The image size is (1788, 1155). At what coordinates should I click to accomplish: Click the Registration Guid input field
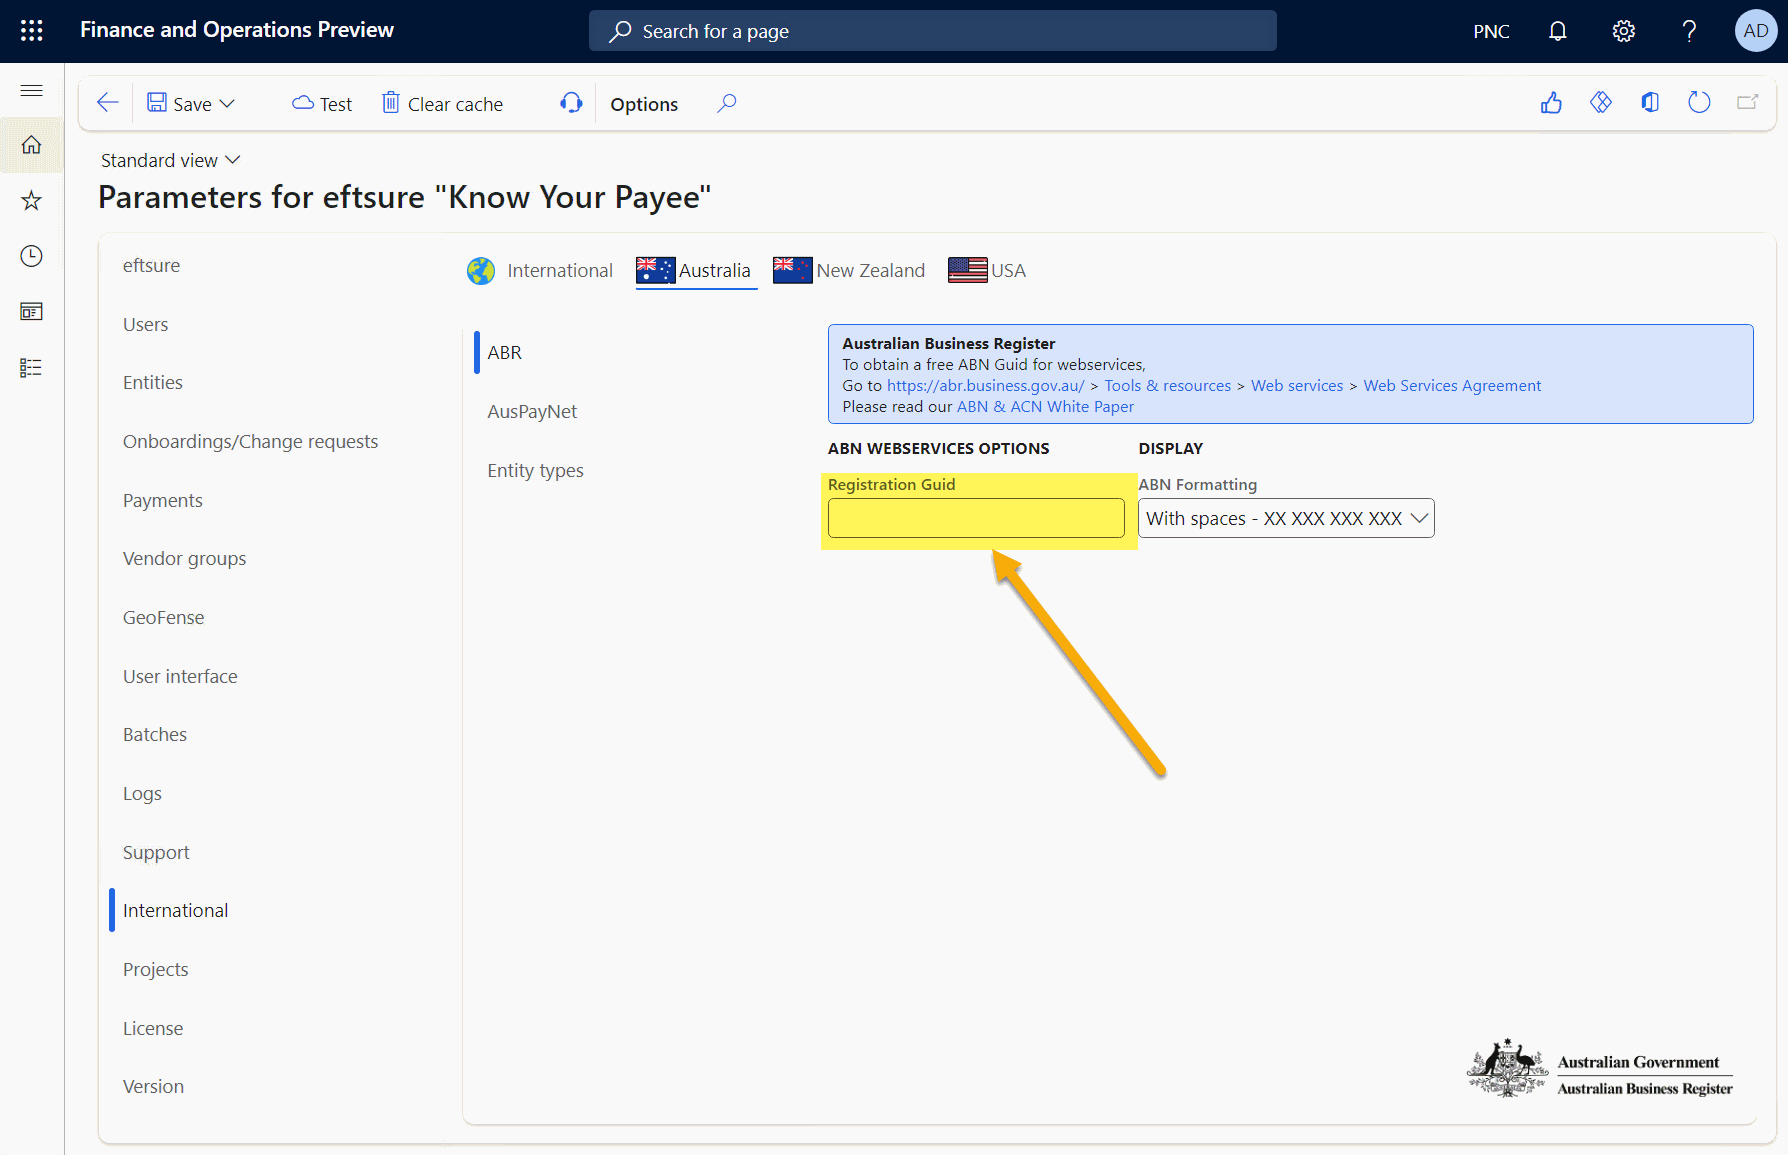pyautogui.click(x=976, y=518)
